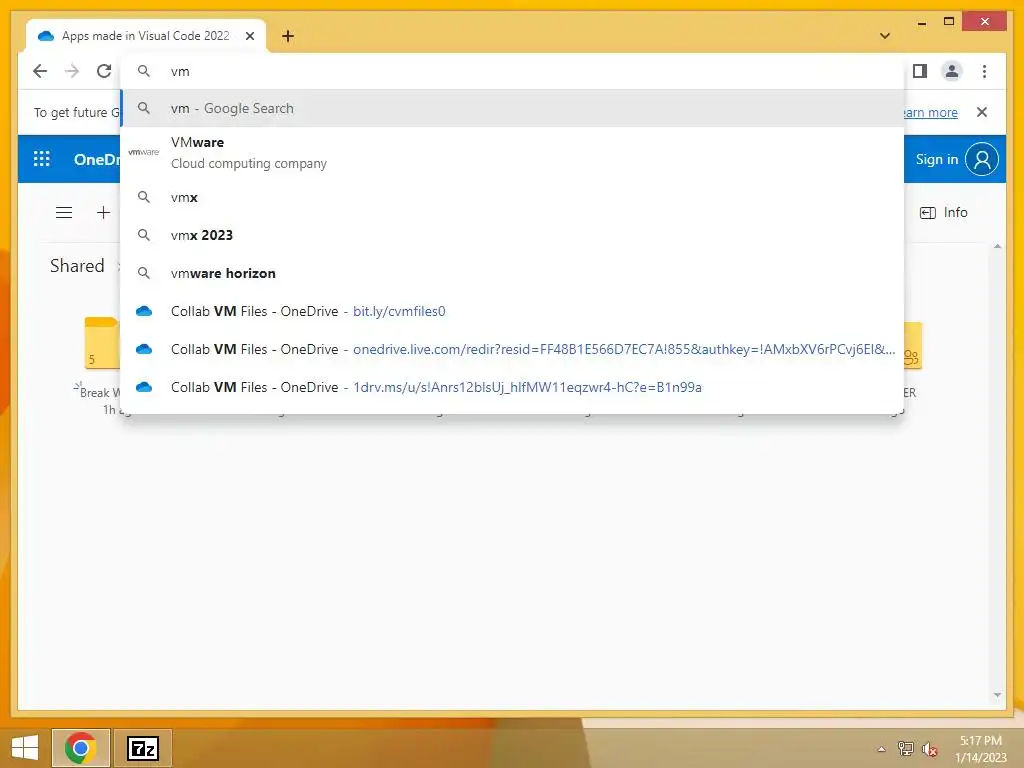Open a new tab with the plus button
The image size is (1024, 768).
pos(288,36)
